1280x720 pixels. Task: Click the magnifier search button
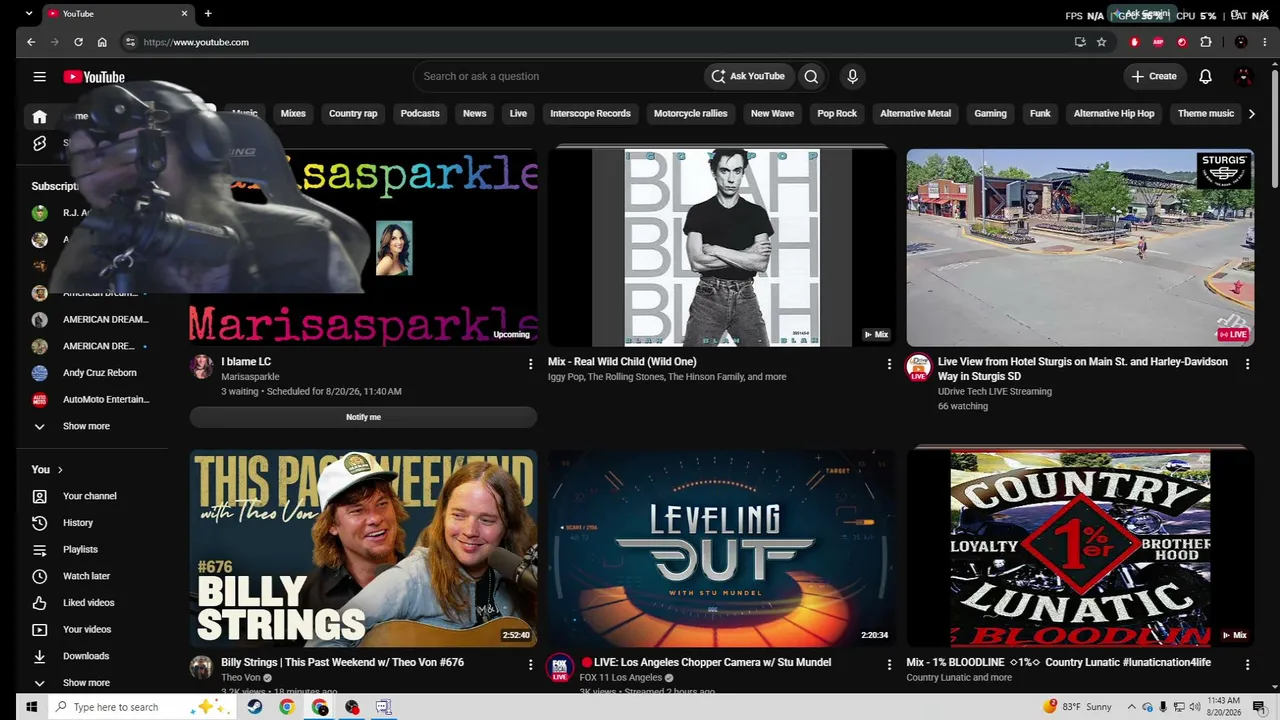[811, 76]
